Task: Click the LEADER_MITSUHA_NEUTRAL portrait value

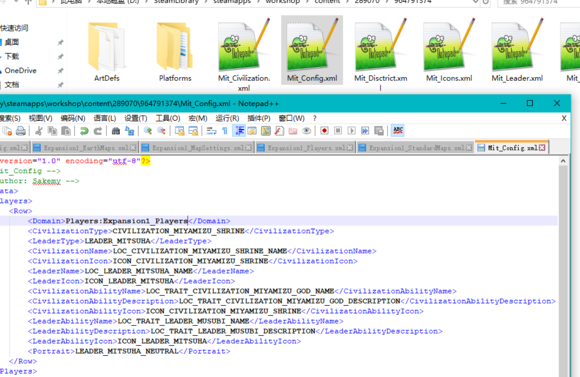Action: coord(127,351)
